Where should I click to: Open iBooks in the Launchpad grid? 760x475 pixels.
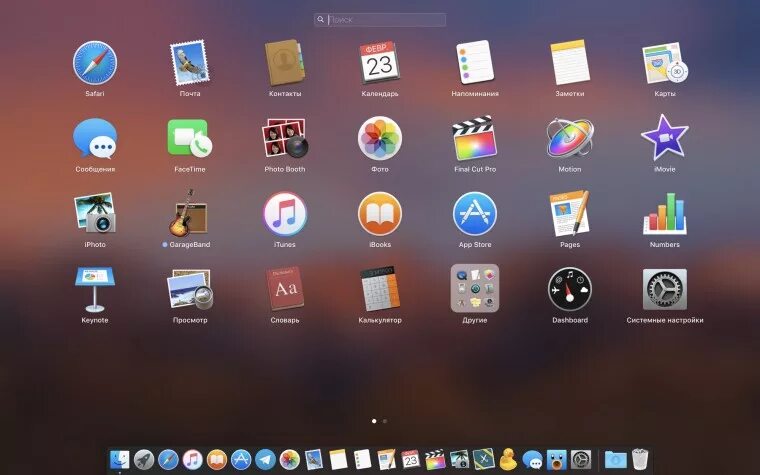pyautogui.click(x=380, y=214)
